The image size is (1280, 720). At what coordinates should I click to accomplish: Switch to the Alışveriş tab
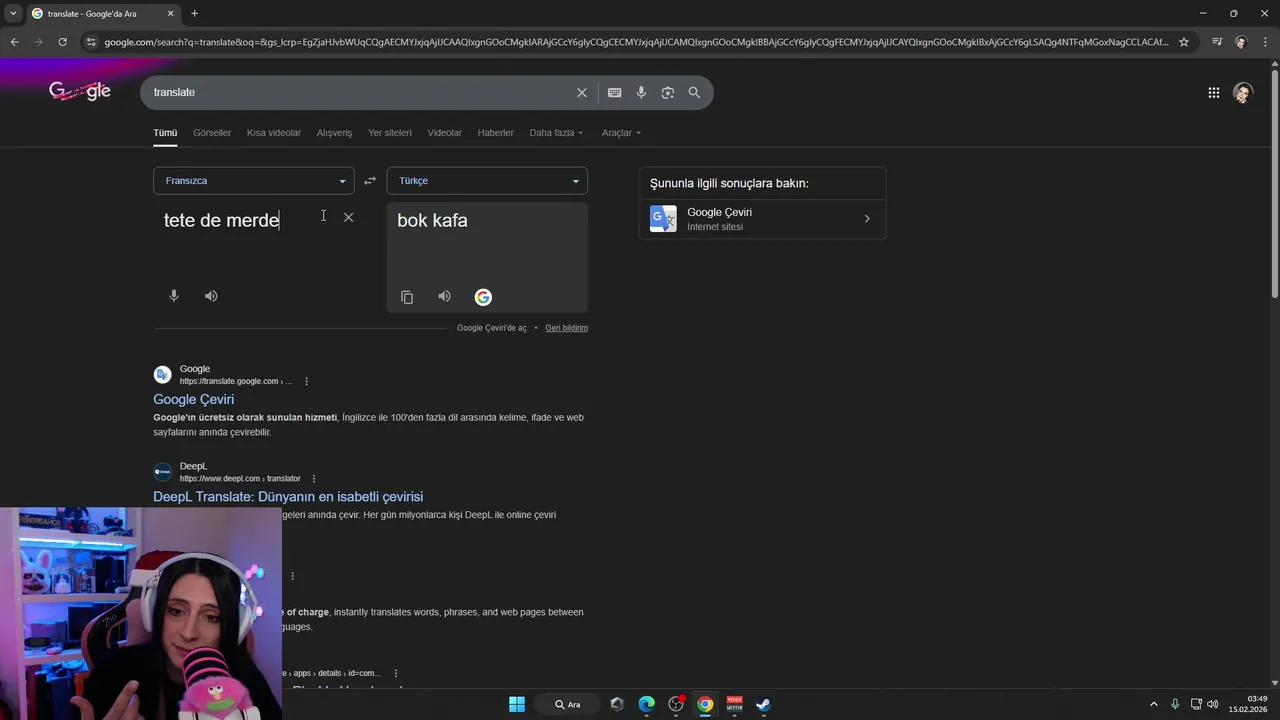(334, 133)
